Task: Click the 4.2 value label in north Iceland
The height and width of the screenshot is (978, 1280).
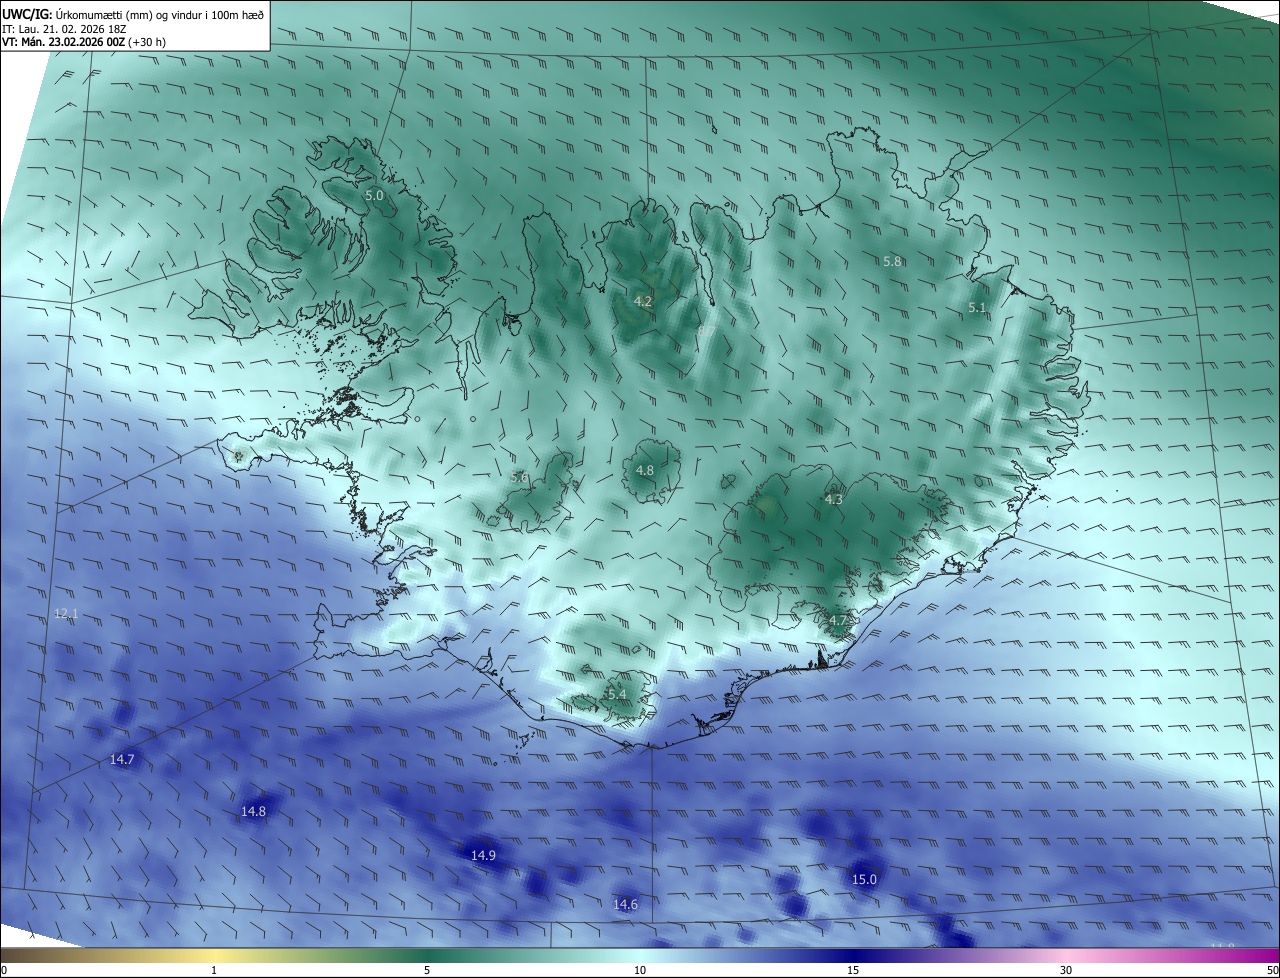Action: (643, 301)
